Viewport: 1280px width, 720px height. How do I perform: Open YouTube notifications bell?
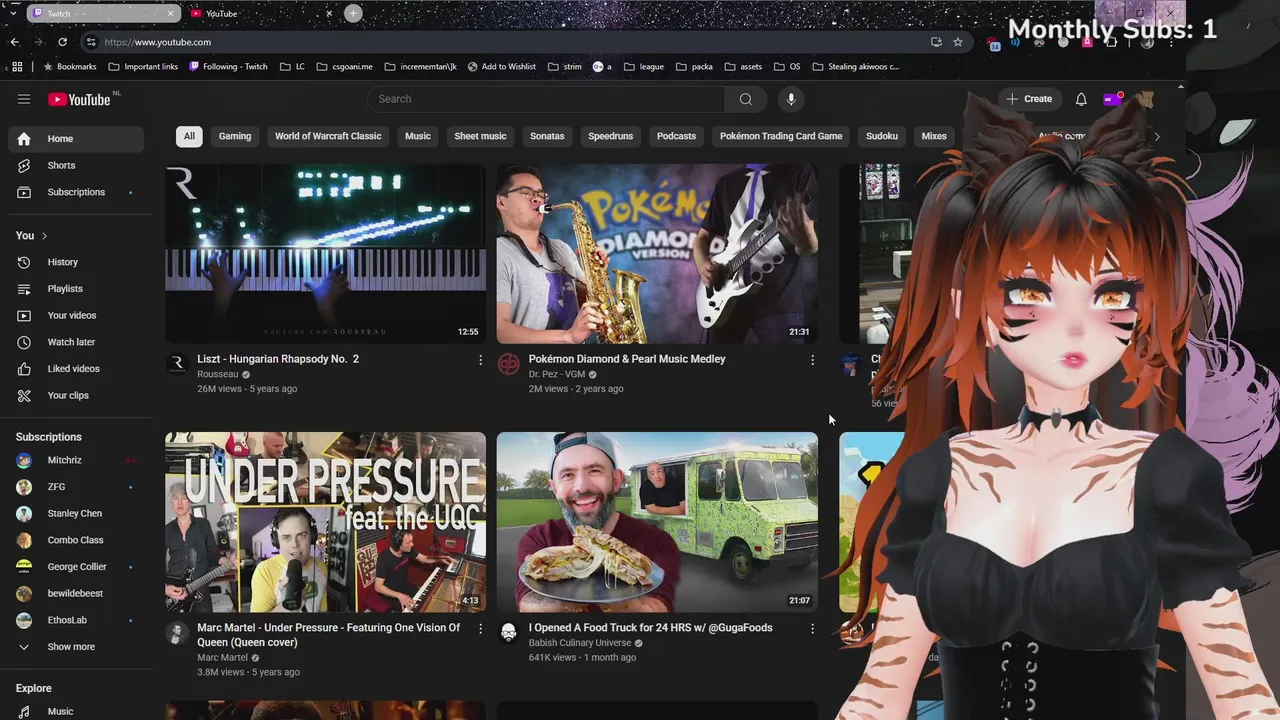coord(1081,99)
